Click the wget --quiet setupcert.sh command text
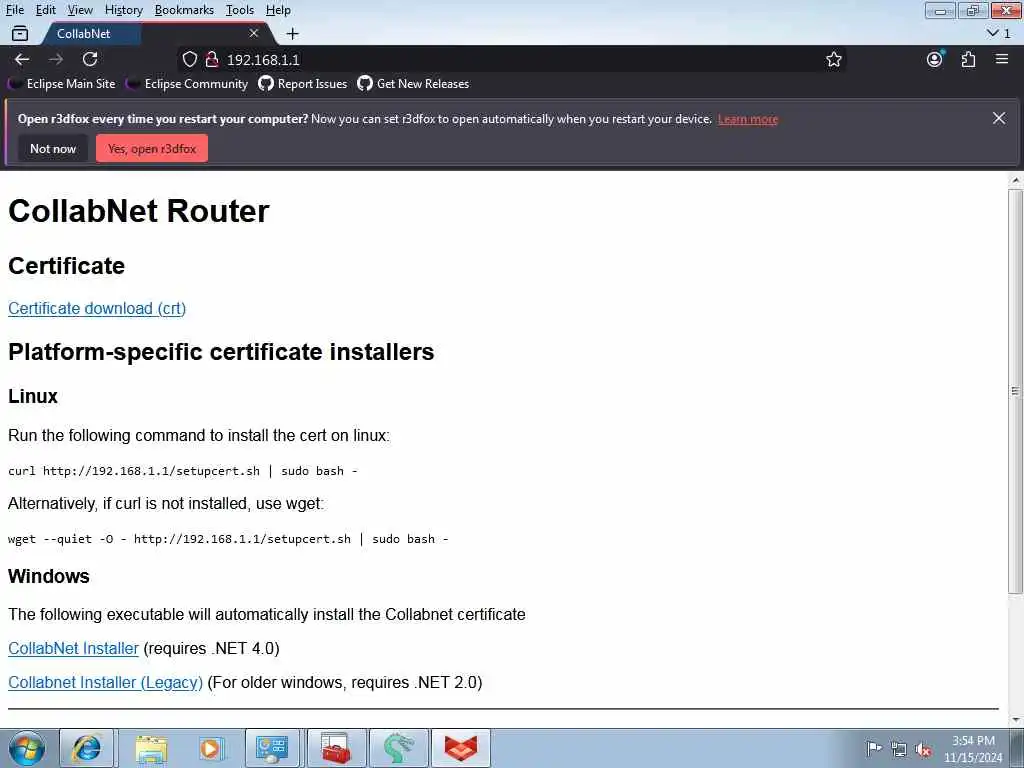 (228, 539)
